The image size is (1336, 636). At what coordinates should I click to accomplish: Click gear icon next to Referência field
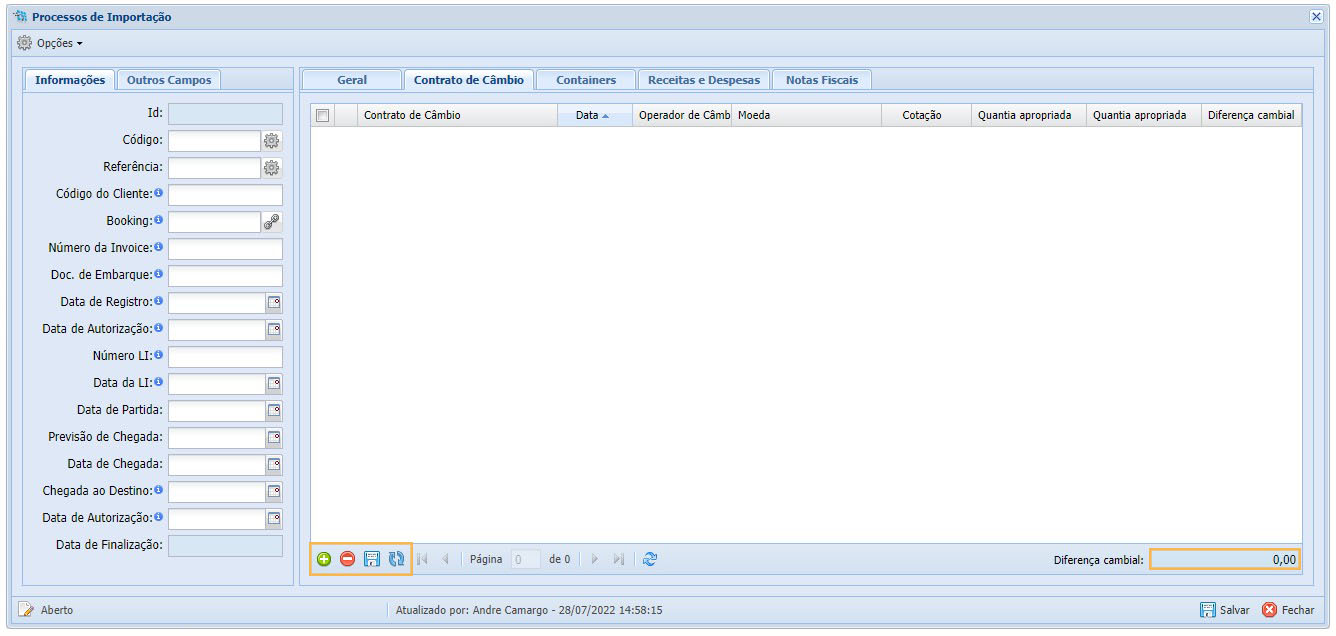click(272, 168)
